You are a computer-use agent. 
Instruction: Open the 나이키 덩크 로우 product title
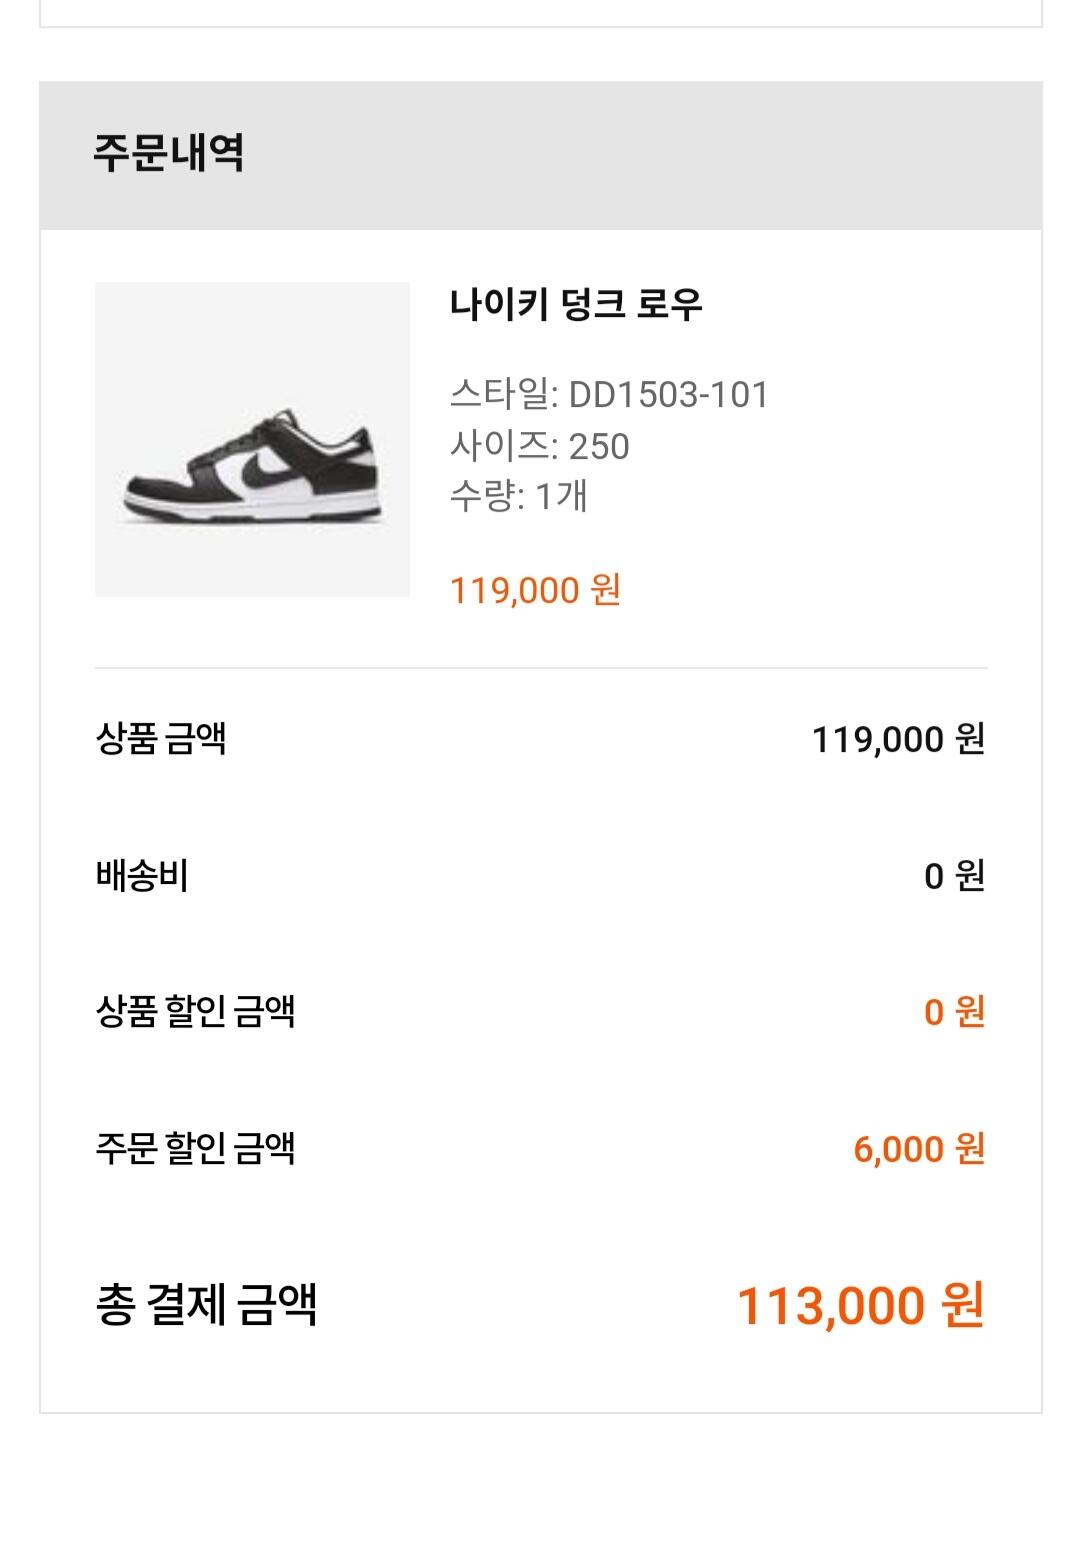tap(576, 303)
